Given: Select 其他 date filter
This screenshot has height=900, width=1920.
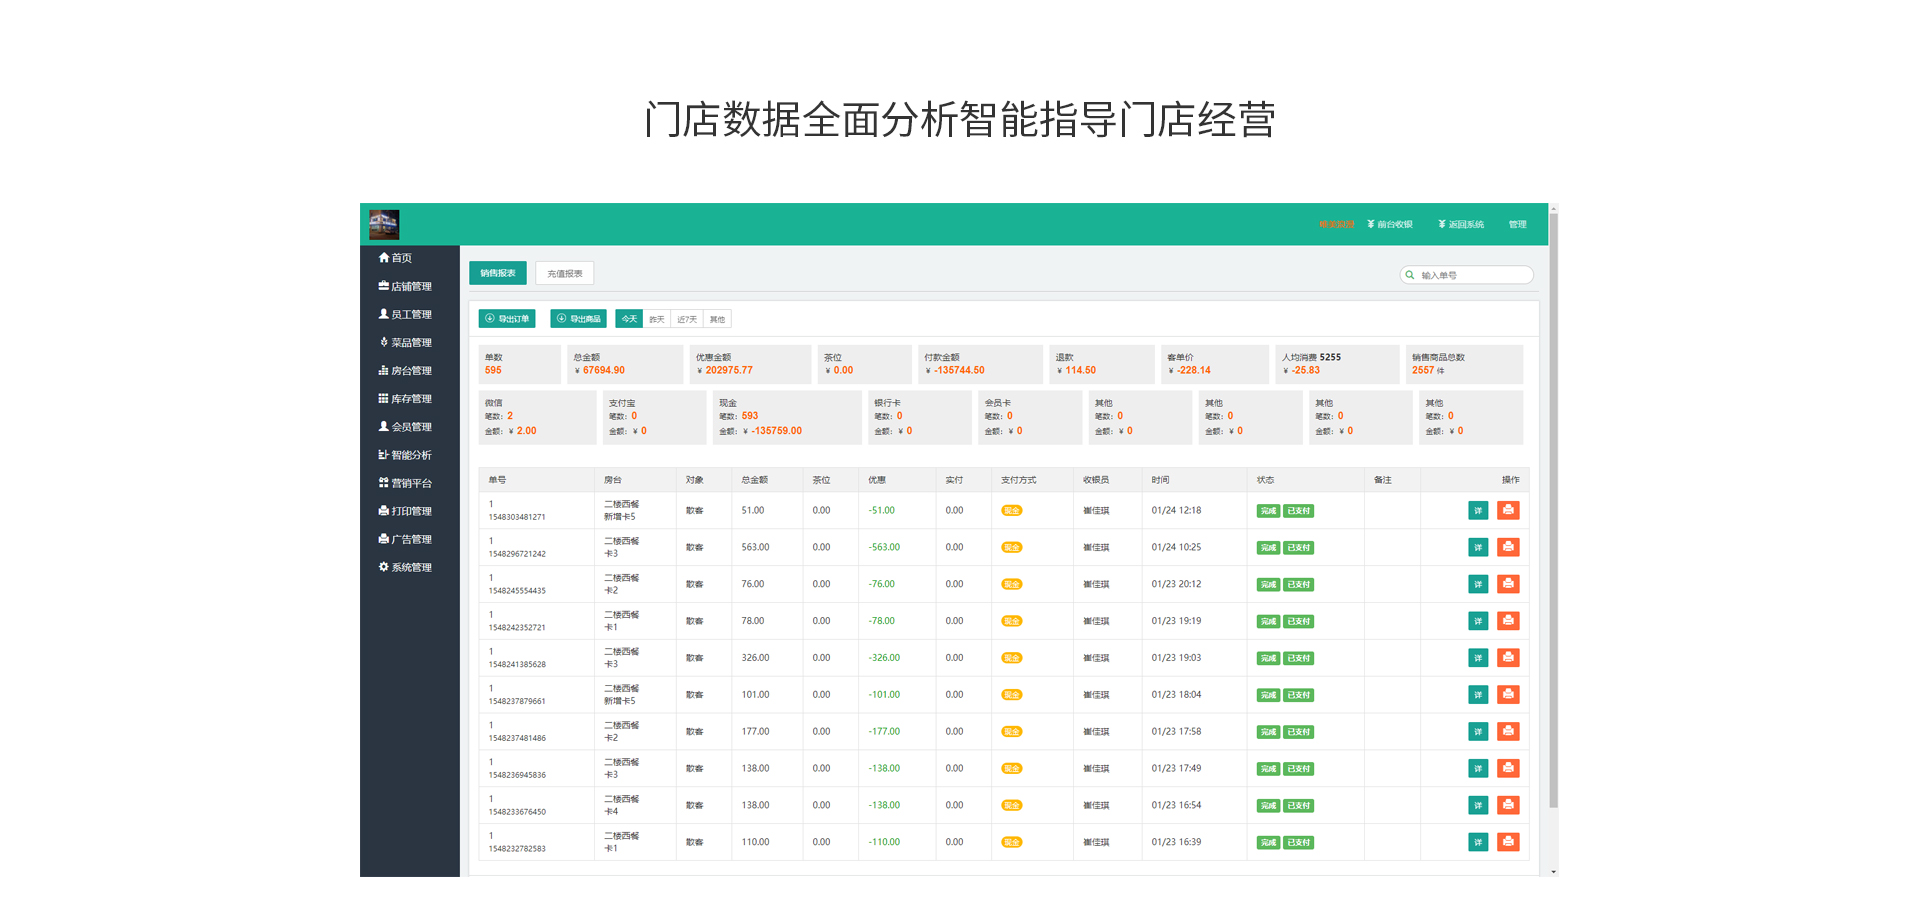Looking at the screenshot, I should (x=717, y=319).
